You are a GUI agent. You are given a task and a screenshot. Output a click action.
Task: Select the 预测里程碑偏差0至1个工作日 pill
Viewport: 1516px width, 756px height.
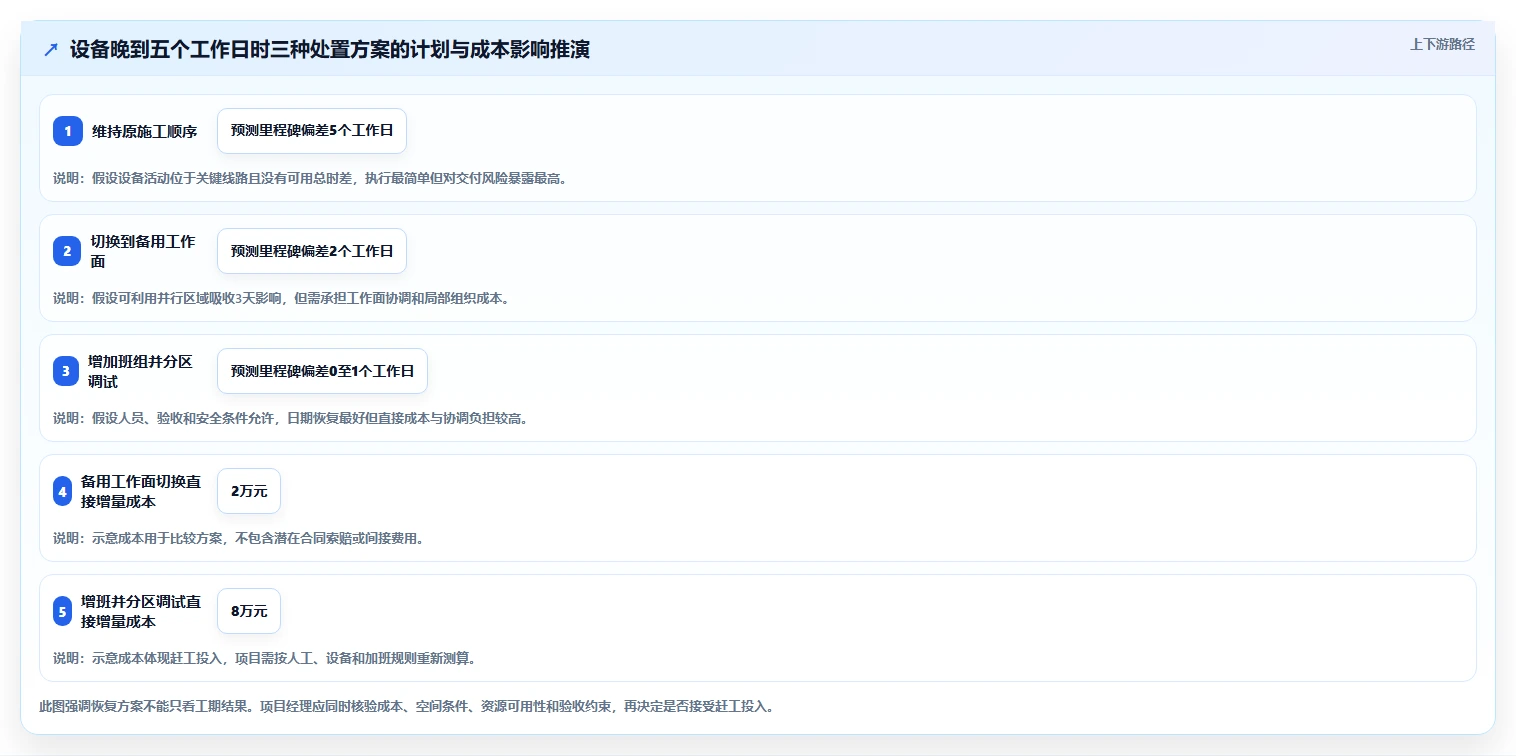(x=322, y=371)
